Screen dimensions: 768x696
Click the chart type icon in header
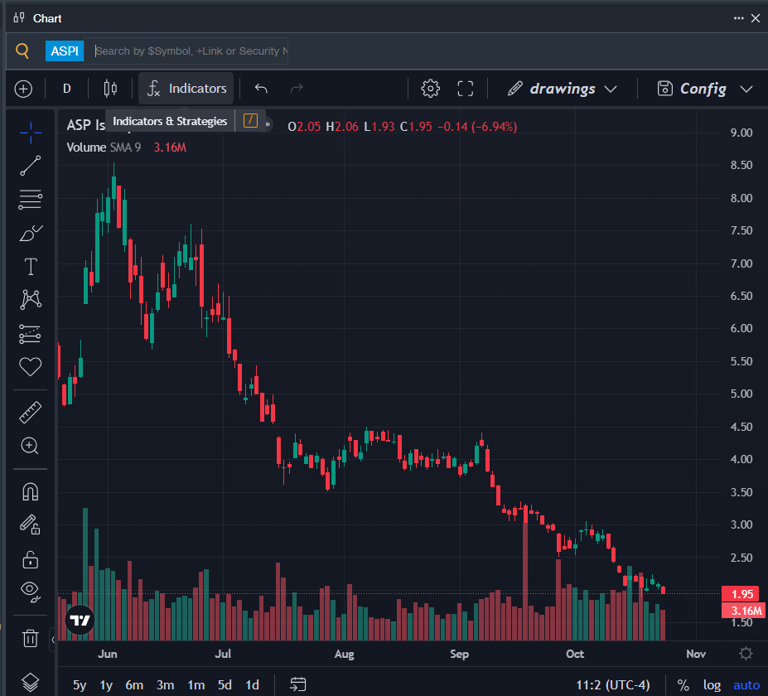point(19,18)
